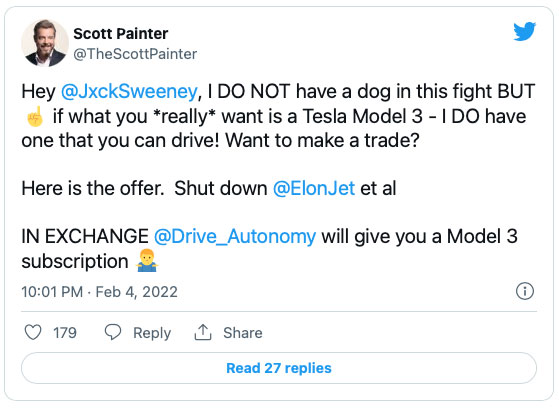Open the @ElonJet mention link
The height and width of the screenshot is (408, 559).
[314, 188]
